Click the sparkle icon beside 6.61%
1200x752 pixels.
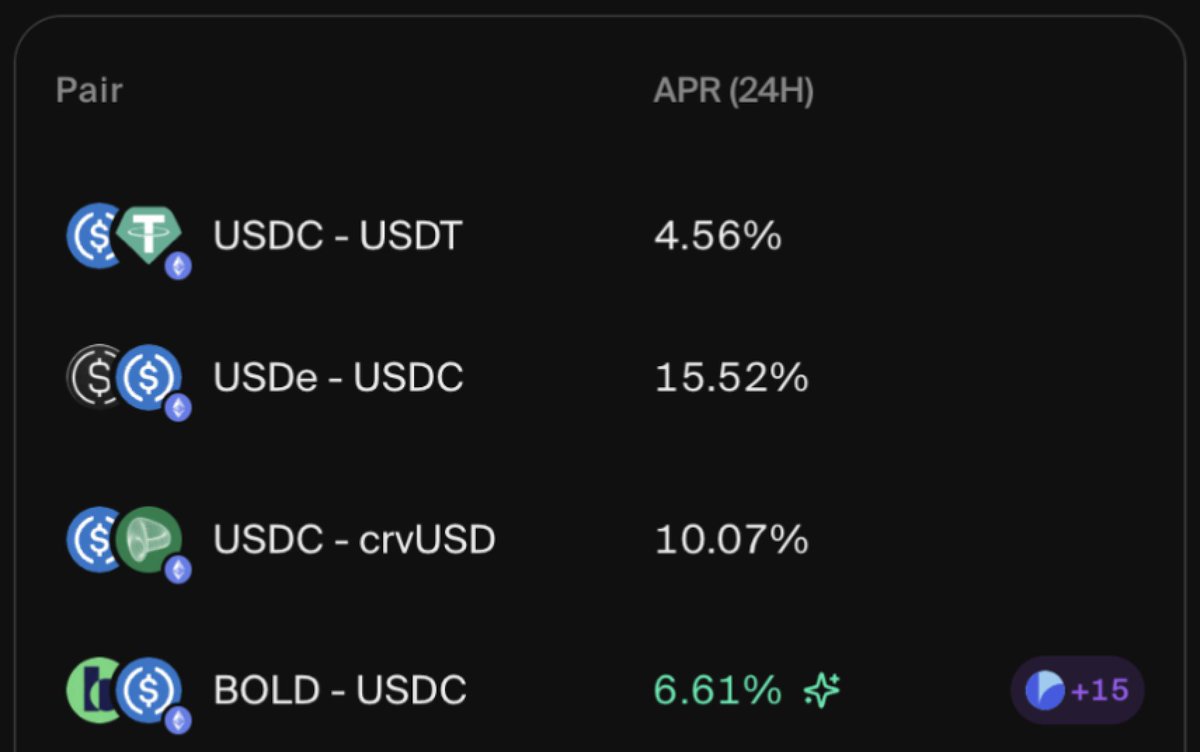coord(822,689)
